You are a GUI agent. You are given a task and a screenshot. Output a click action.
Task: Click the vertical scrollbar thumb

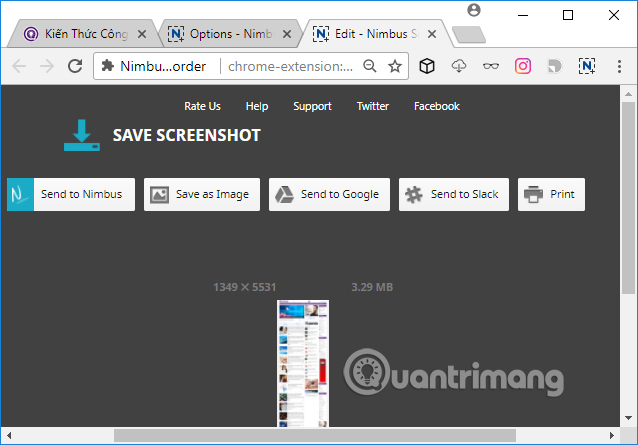tap(628, 197)
